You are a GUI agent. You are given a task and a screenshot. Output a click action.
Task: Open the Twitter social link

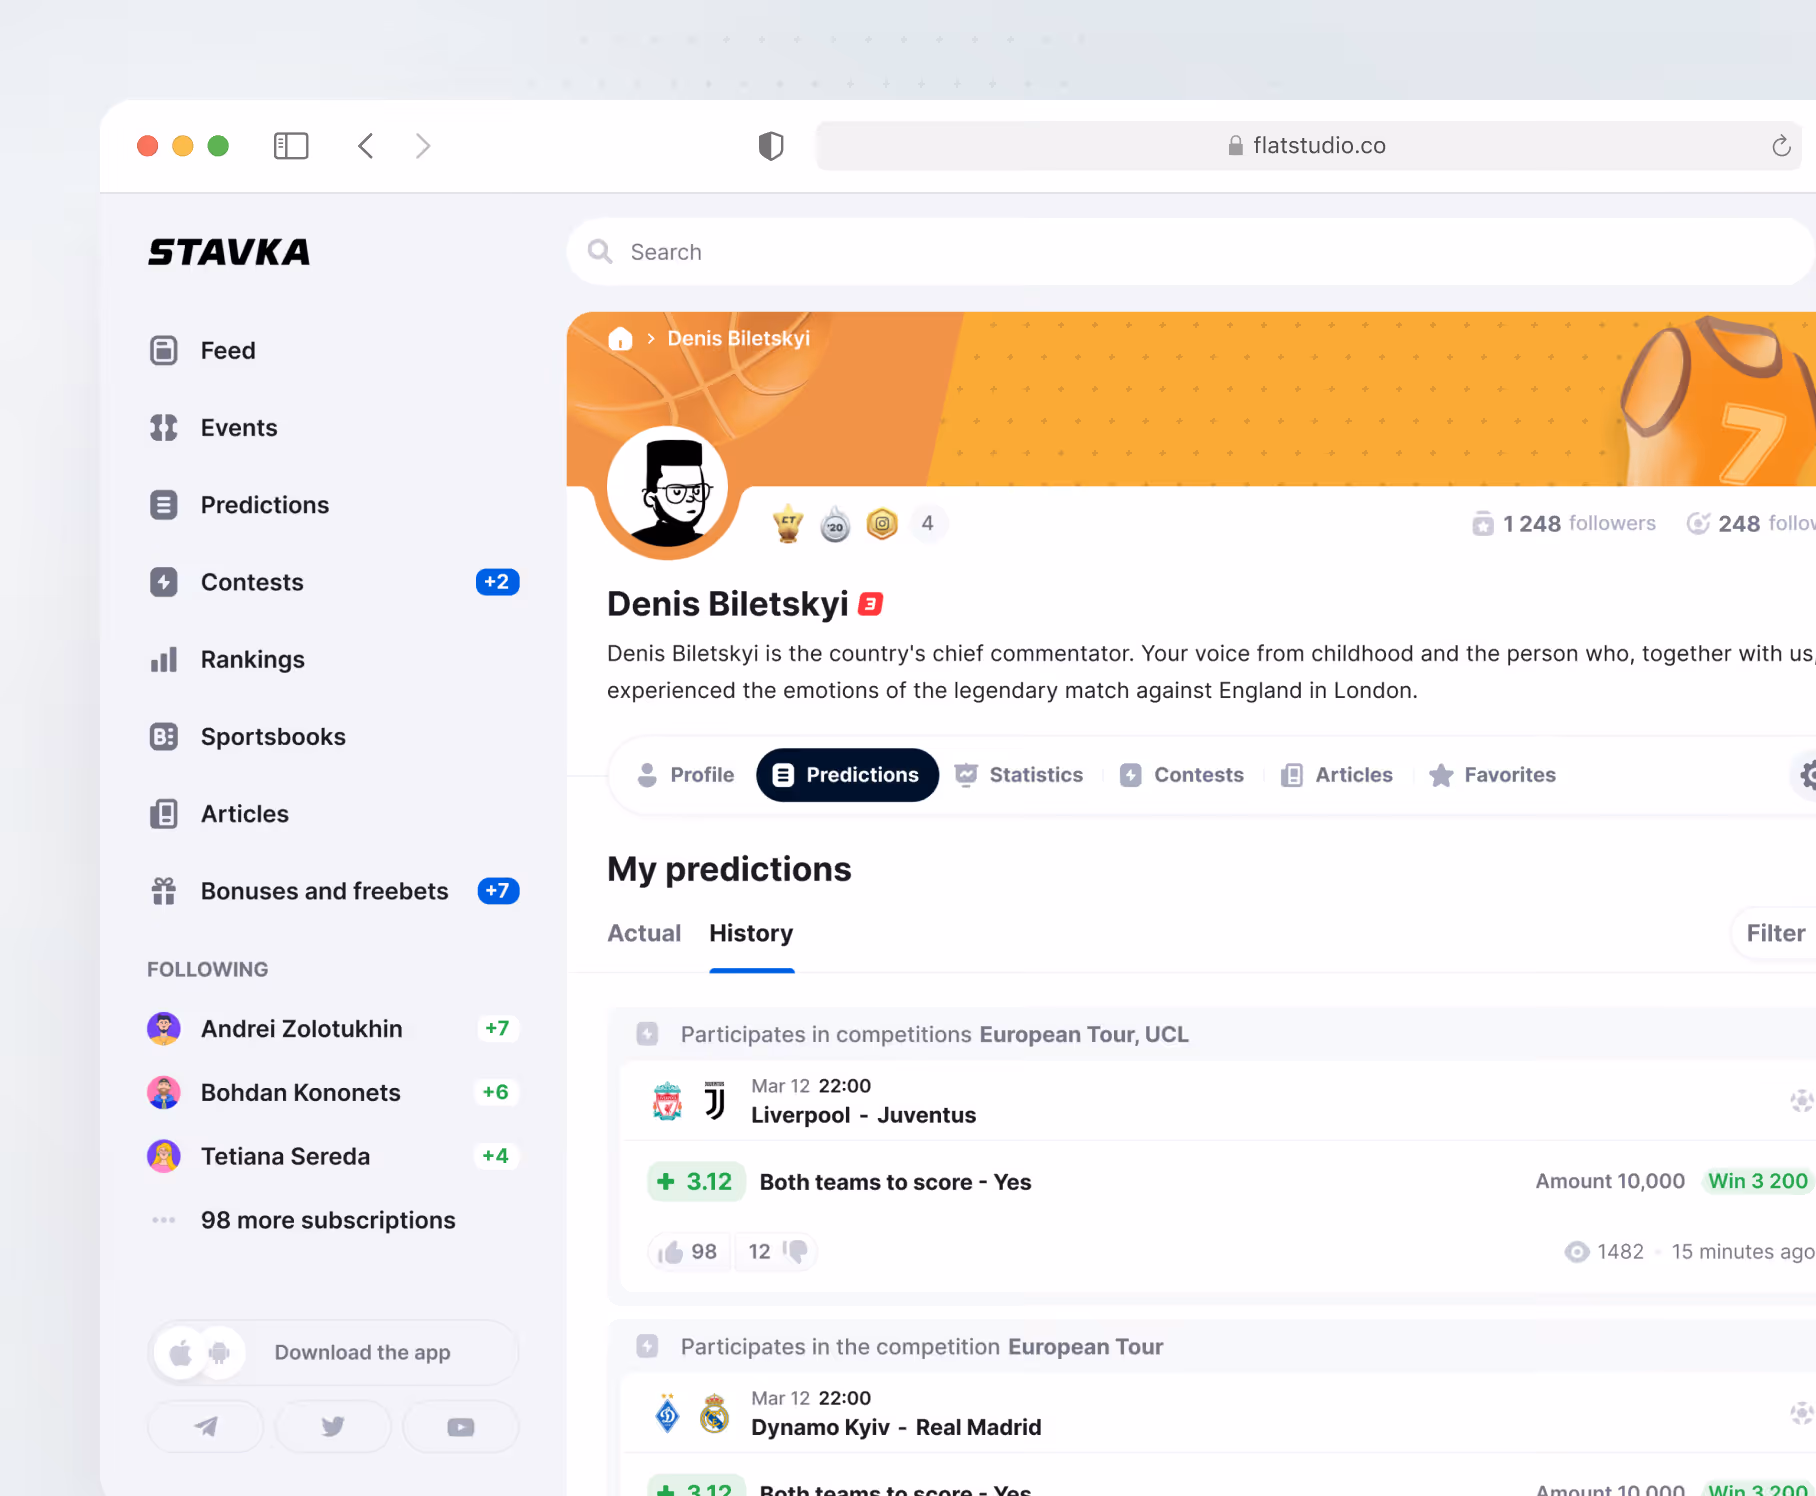(x=333, y=1427)
